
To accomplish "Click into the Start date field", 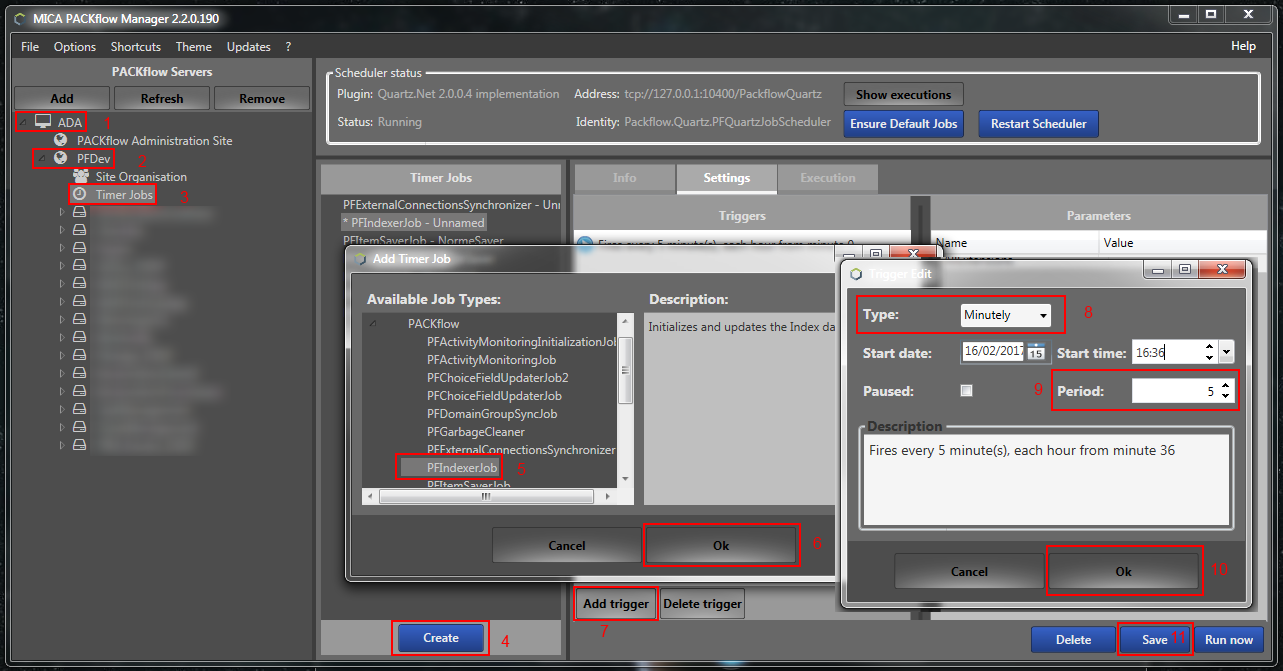I will pyautogui.click(x=993, y=351).
